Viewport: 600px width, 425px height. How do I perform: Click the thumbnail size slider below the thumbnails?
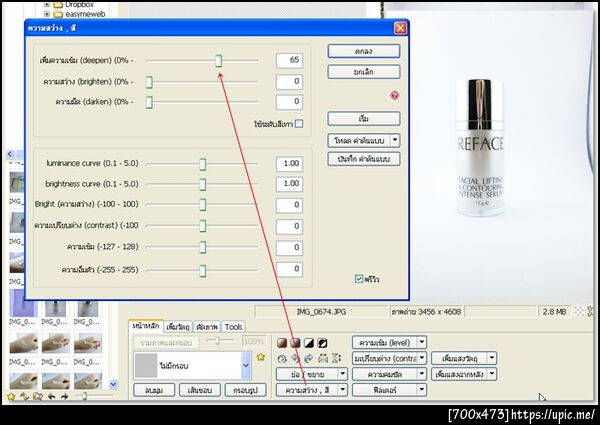click(x=85, y=396)
